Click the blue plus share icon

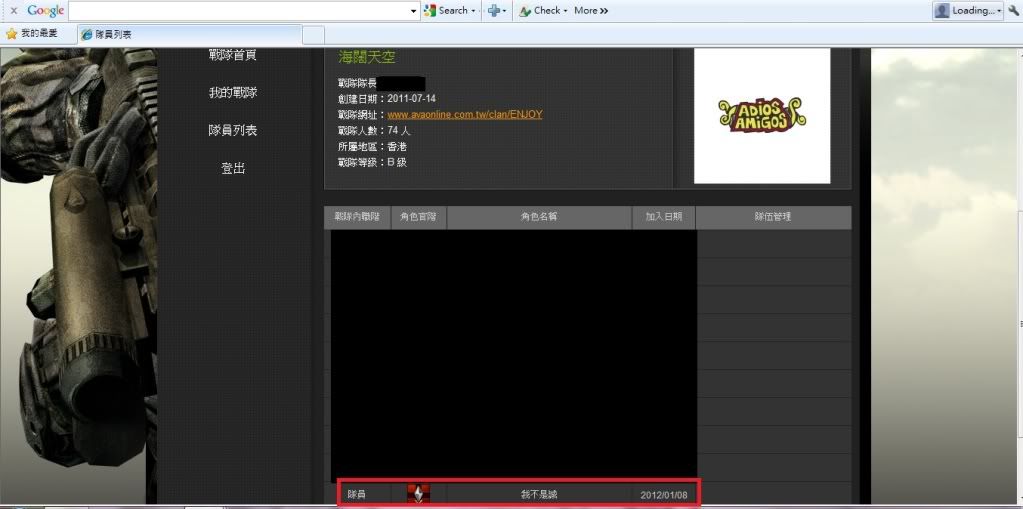[494, 10]
